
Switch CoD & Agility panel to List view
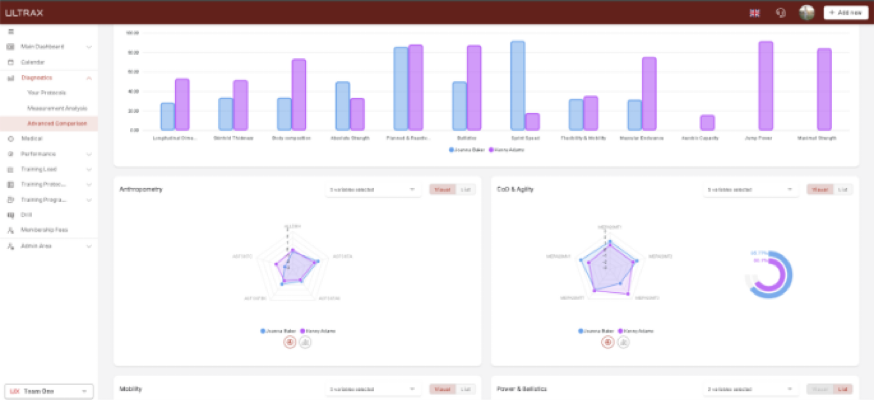[x=843, y=189]
